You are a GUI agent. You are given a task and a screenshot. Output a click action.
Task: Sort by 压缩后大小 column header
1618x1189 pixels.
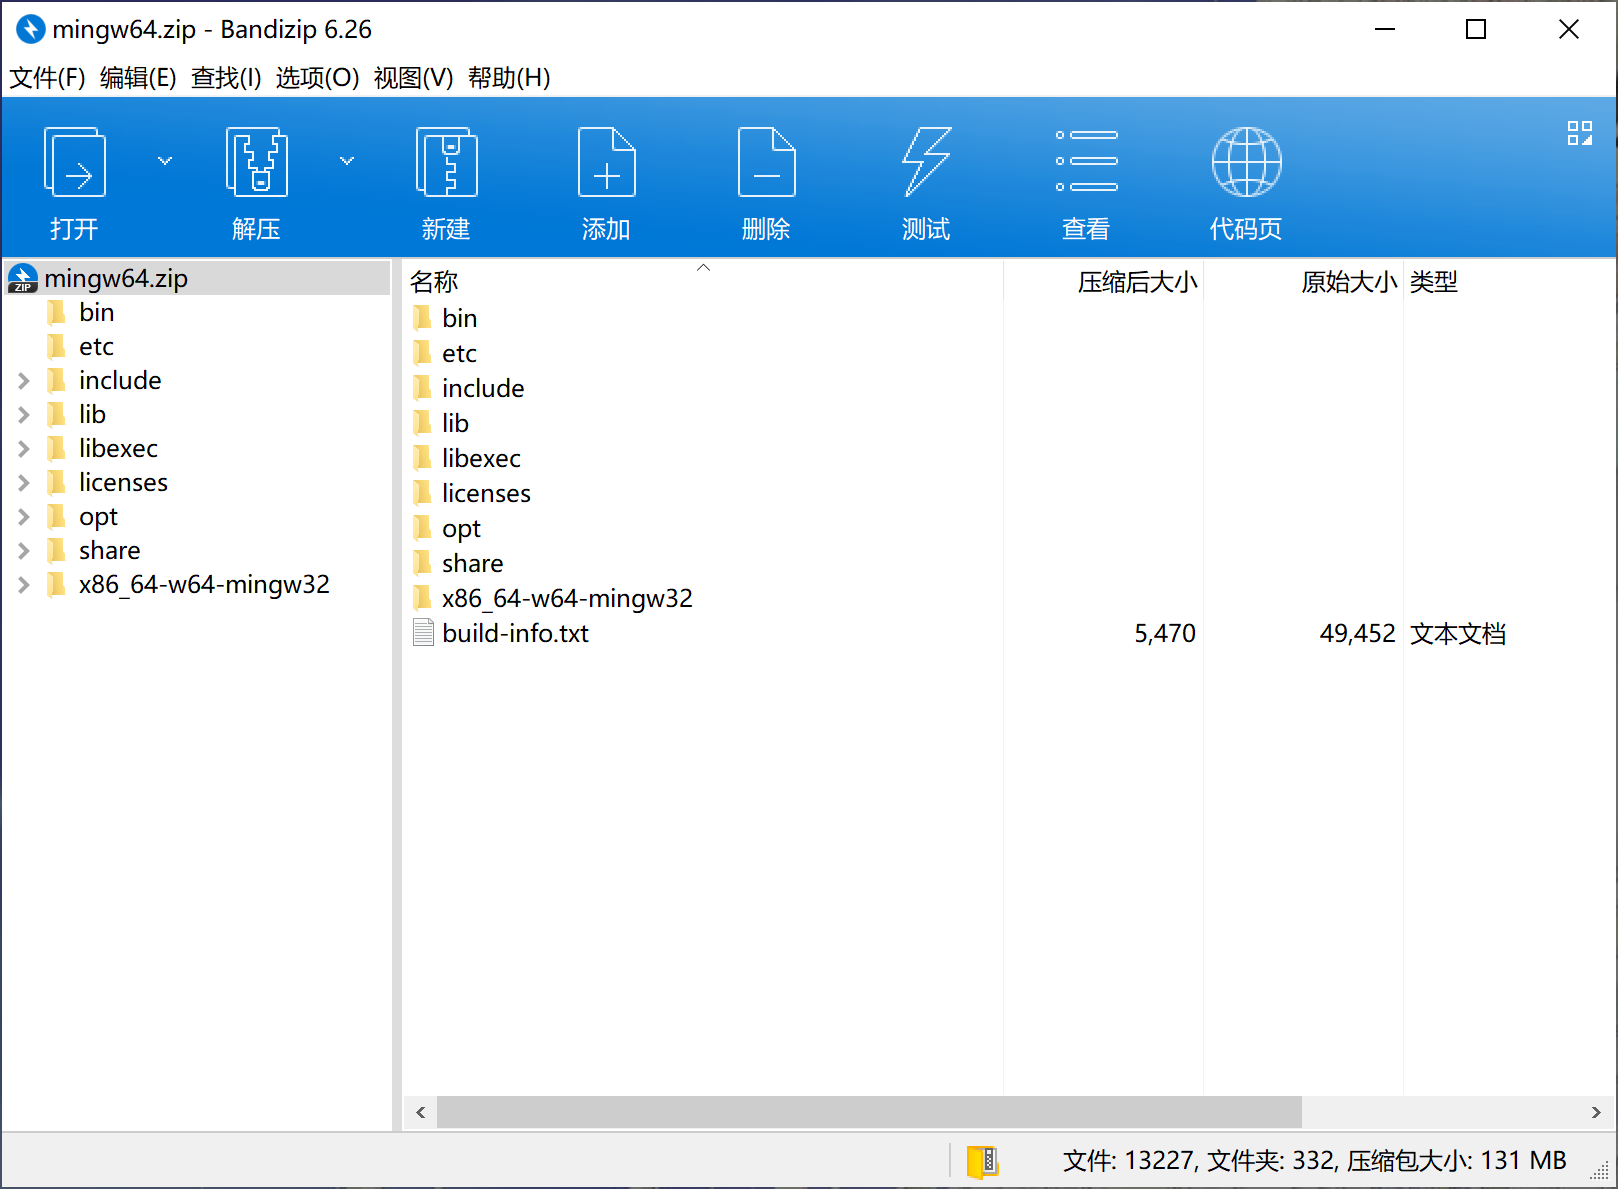coord(1103,282)
